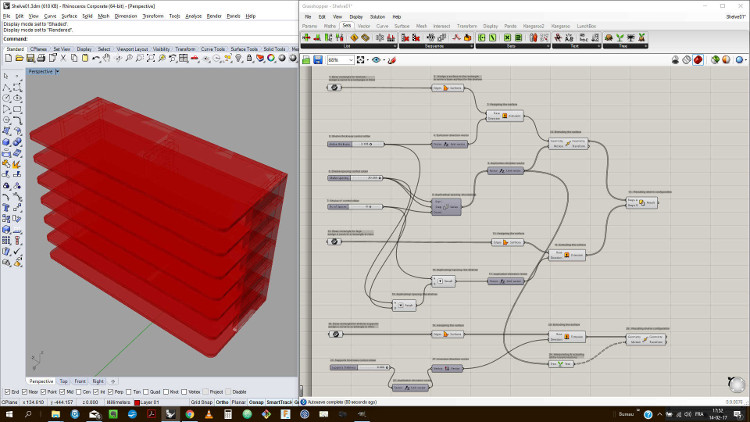
Task: Click the red Layer 01 color swatch
Action: click(137, 402)
